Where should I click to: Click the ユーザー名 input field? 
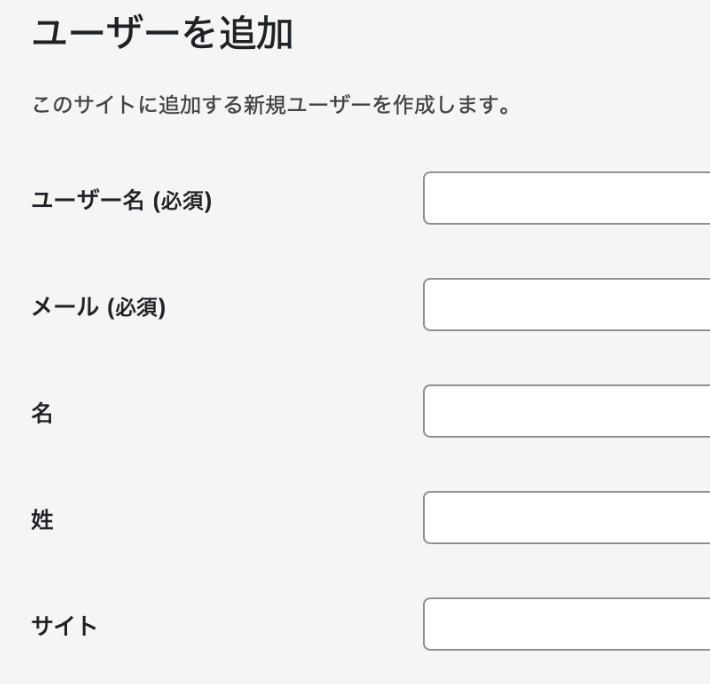(x=566, y=198)
